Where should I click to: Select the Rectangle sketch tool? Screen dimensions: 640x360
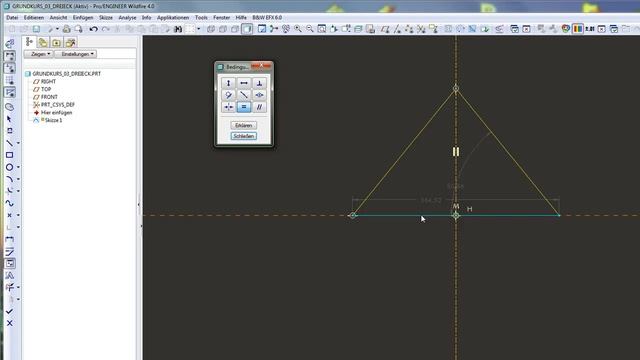click(9, 155)
